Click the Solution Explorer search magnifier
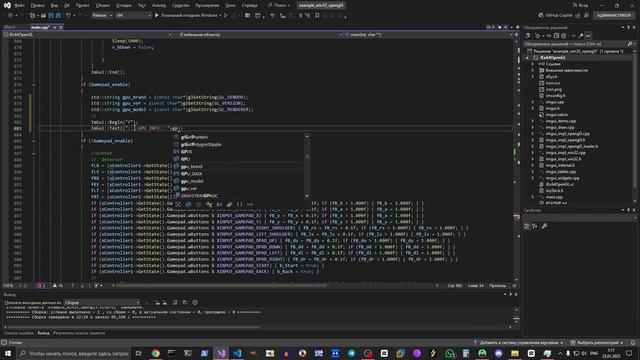This screenshot has height=360, width=640. (629, 44)
